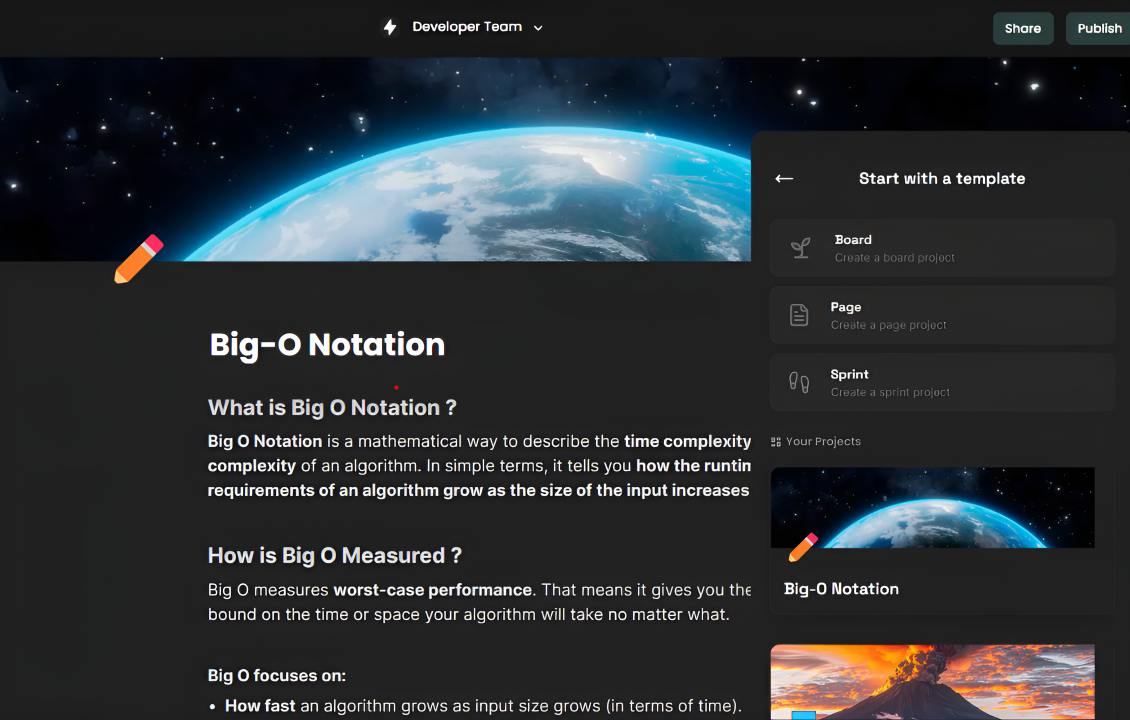Click the Sprint footsteps icon
This screenshot has width=1130, height=720.
[798, 382]
